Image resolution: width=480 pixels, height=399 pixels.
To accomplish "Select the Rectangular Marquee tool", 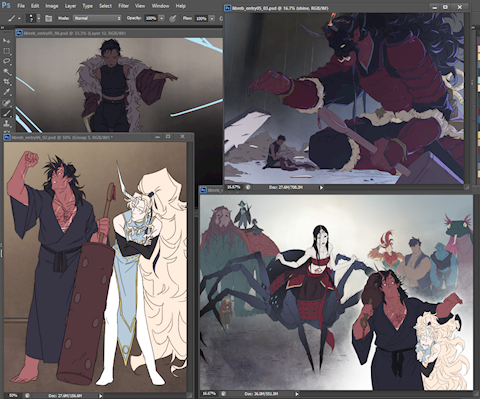I will pyautogui.click(x=6, y=51).
